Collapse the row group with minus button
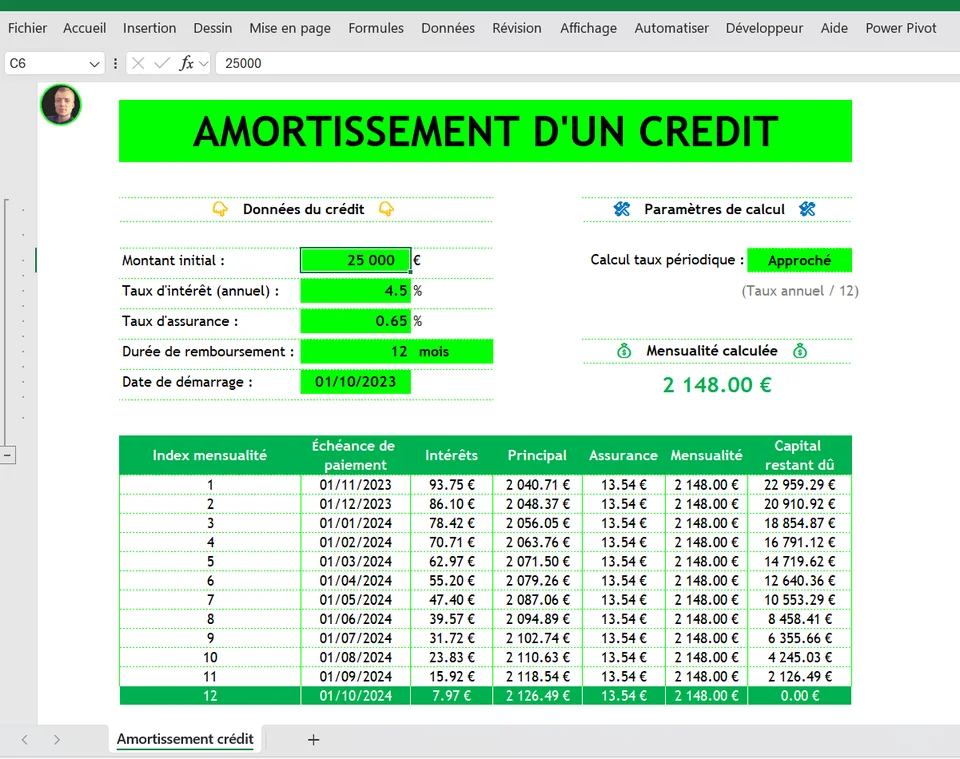The width and height of the screenshot is (960, 759). pyautogui.click(x=7, y=455)
